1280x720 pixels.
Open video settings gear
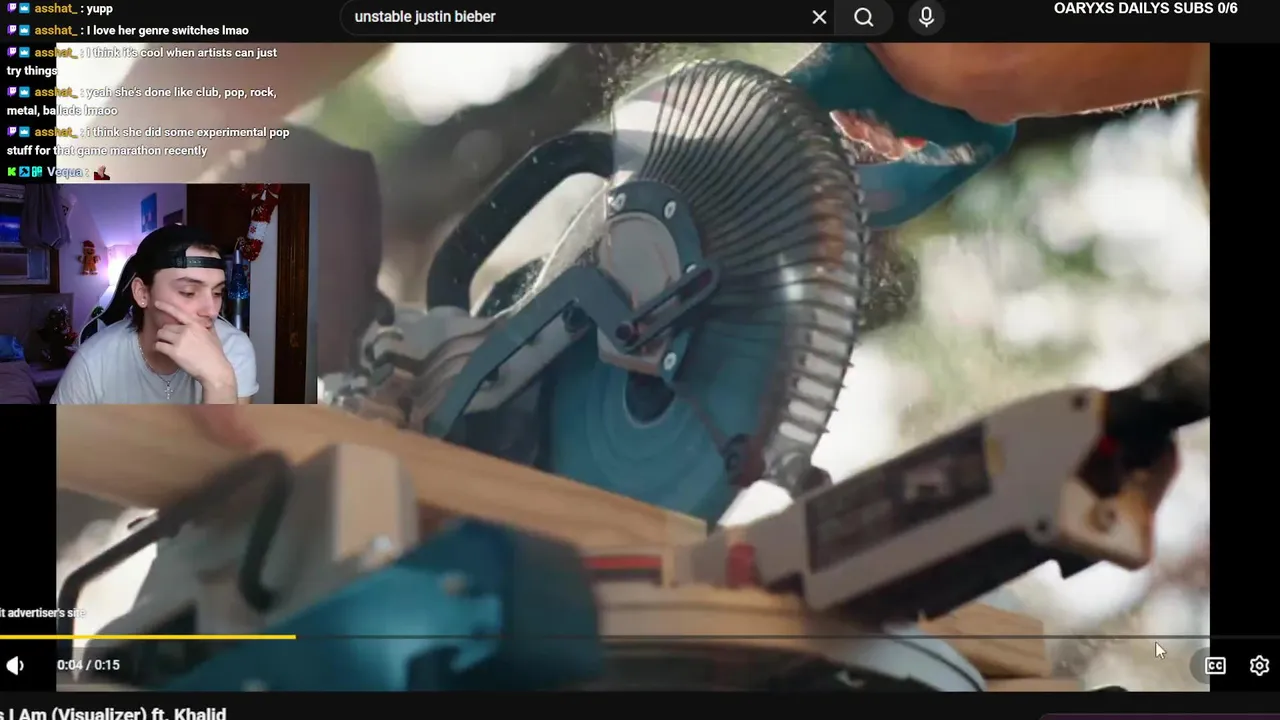pyautogui.click(x=1259, y=665)
